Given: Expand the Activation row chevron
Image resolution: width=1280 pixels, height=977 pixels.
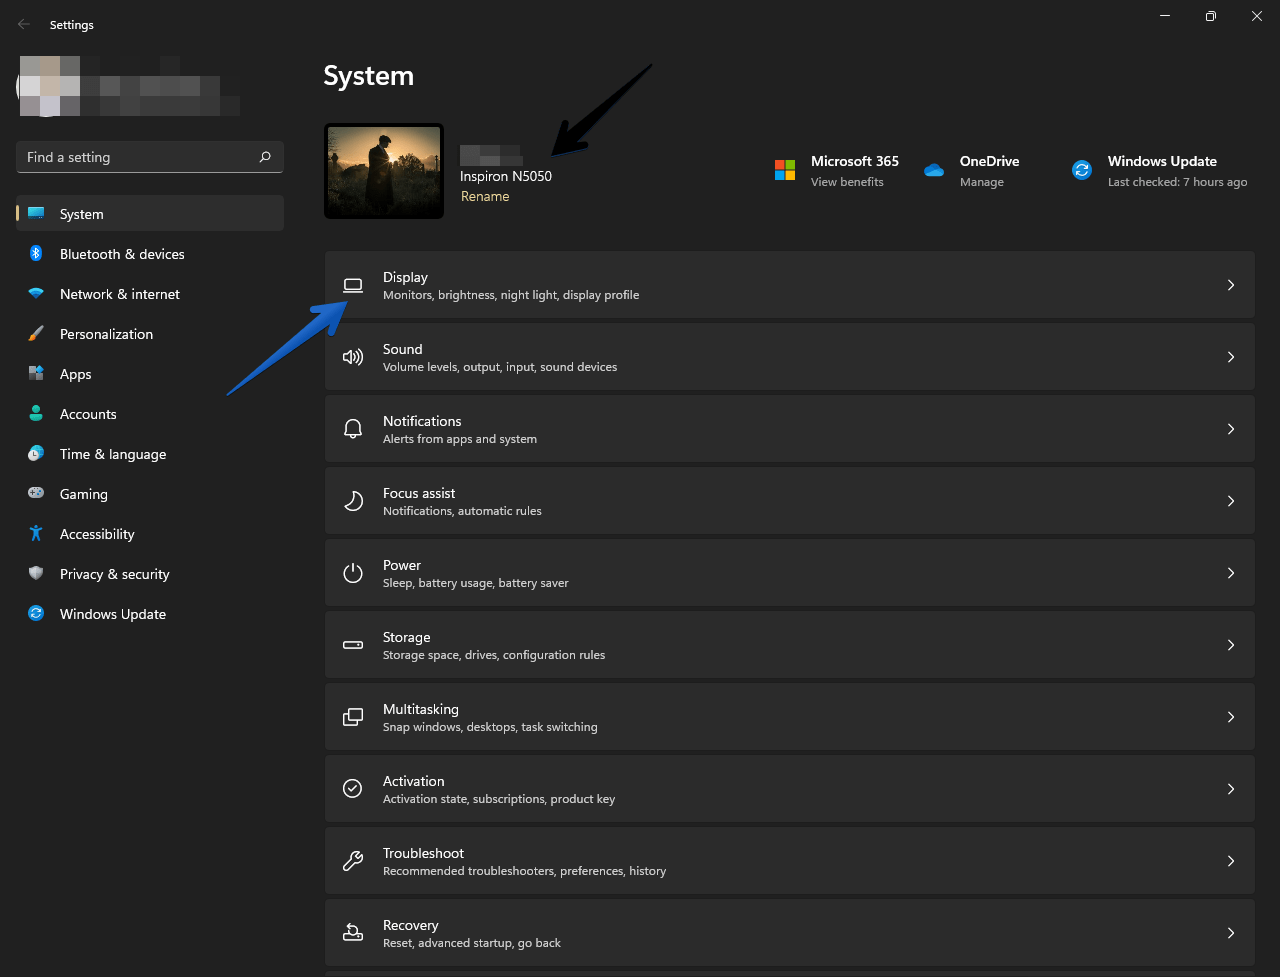Looking at the screenshot, I should [1231, 789].
